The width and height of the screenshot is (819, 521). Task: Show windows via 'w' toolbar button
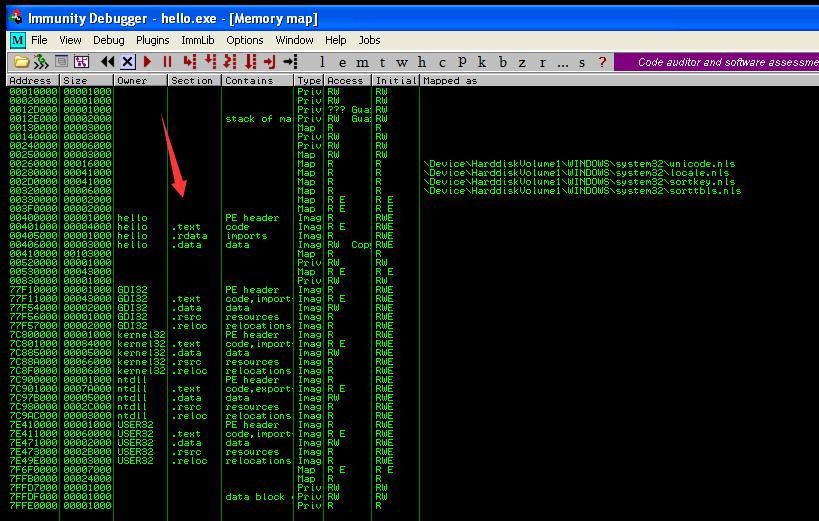[x=402, y=62]
